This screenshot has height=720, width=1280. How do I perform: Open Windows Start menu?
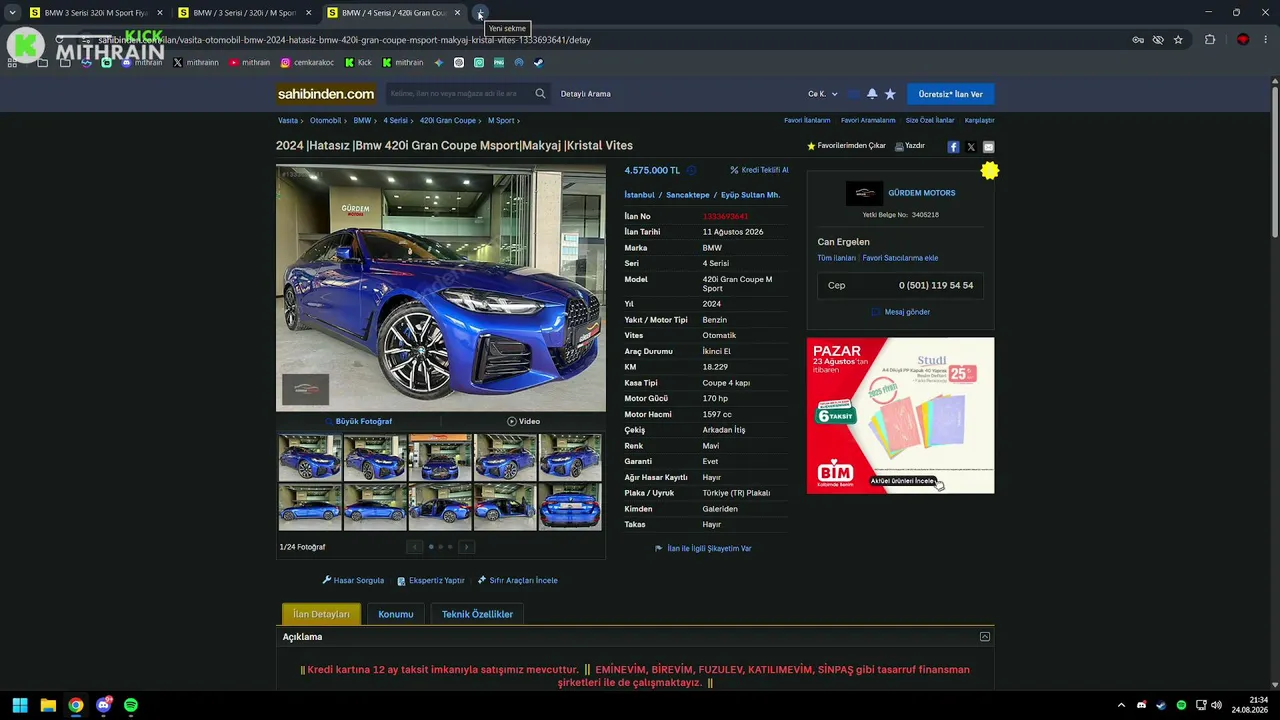(x=20, y=705)
